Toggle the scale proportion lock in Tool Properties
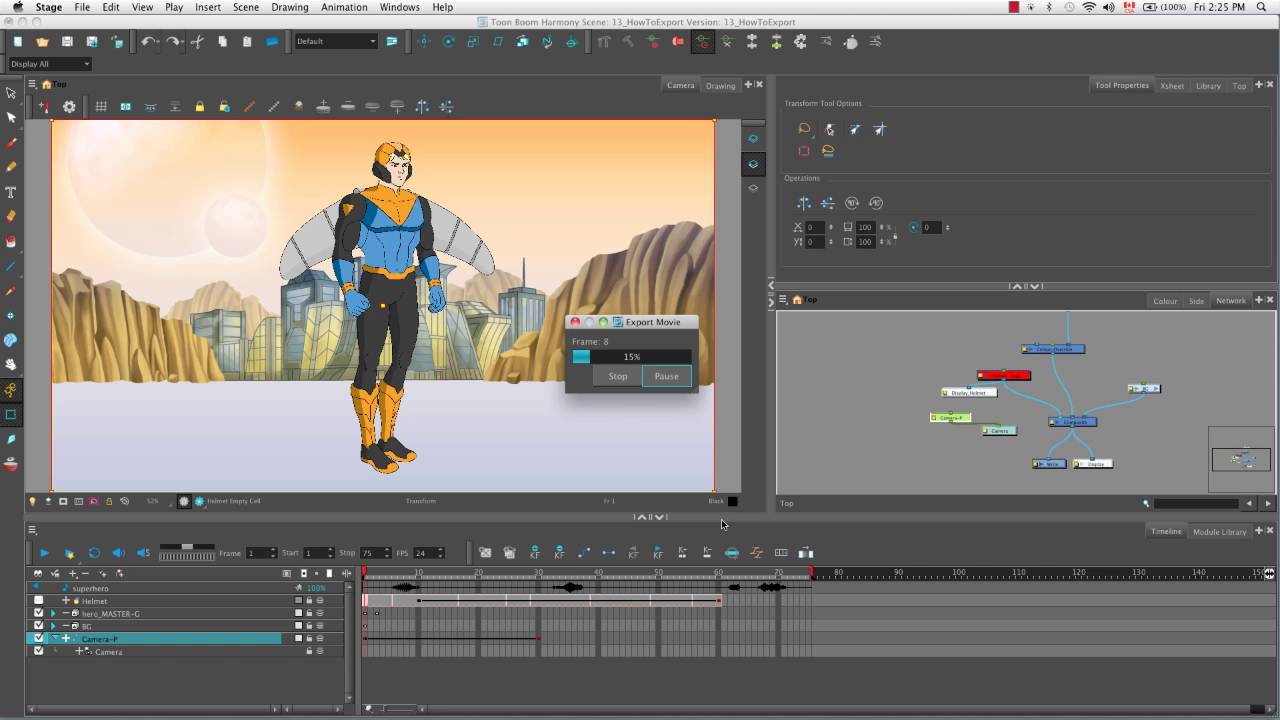1280x720 pixels. 895,234
